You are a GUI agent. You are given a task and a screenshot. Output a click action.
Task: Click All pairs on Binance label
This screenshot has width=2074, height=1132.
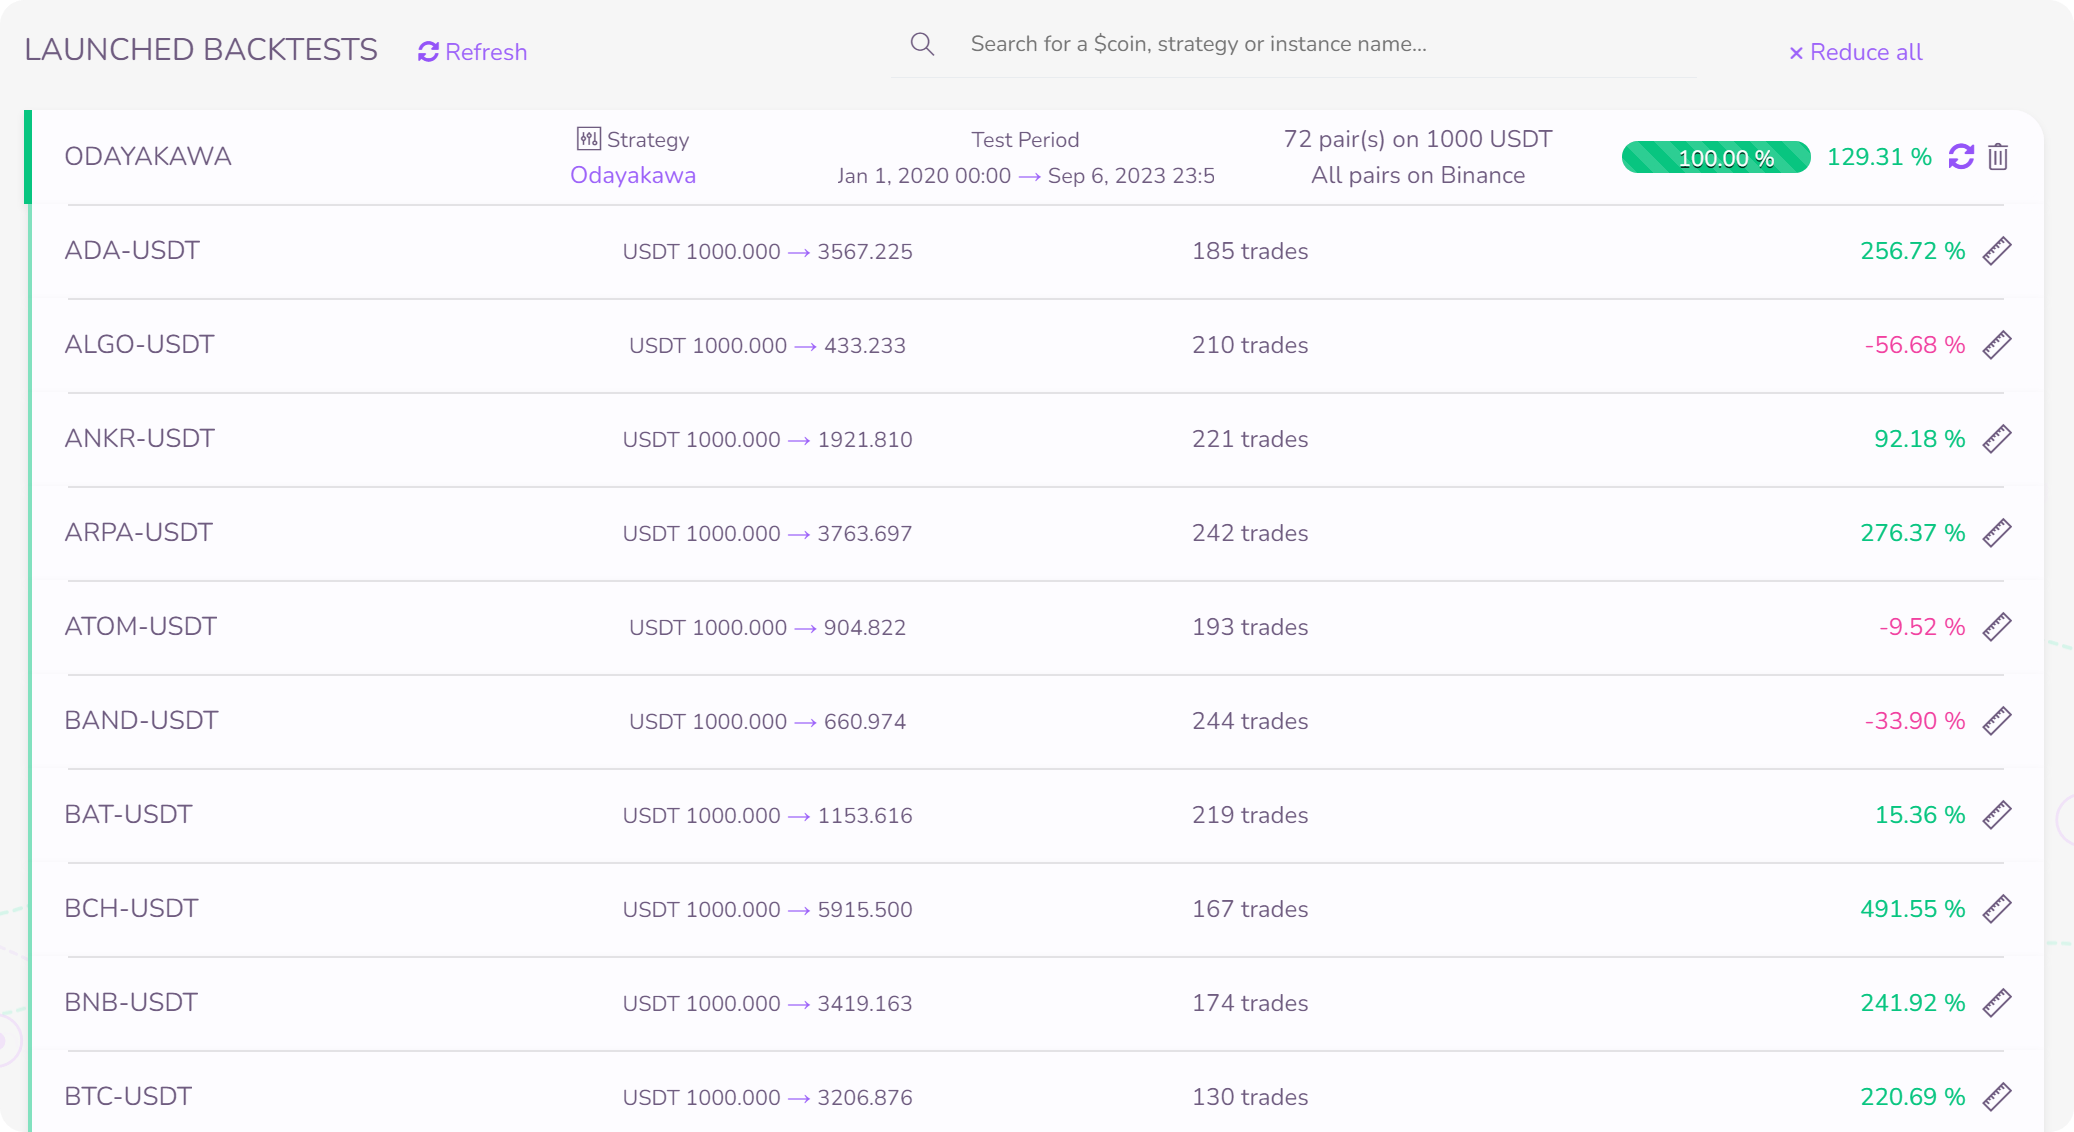[1418, 175]
